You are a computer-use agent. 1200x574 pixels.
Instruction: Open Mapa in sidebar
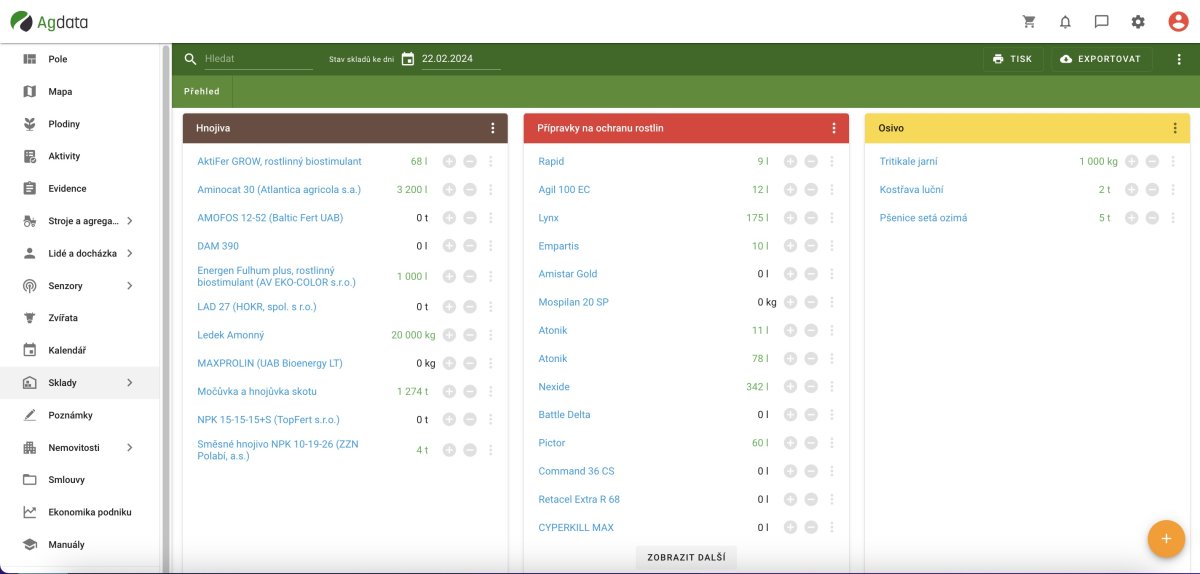[x=80, y=92]
